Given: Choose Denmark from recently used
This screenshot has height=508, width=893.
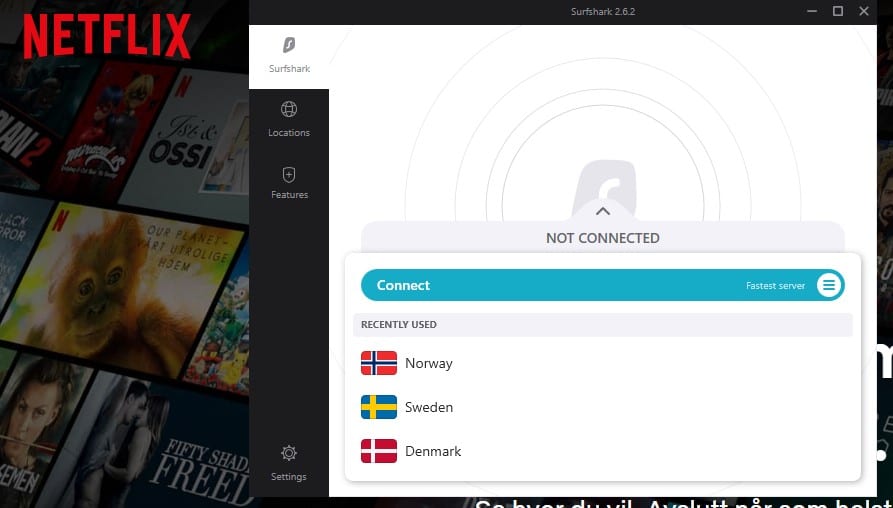Looking at the screenshot, I should pos(603,451).
